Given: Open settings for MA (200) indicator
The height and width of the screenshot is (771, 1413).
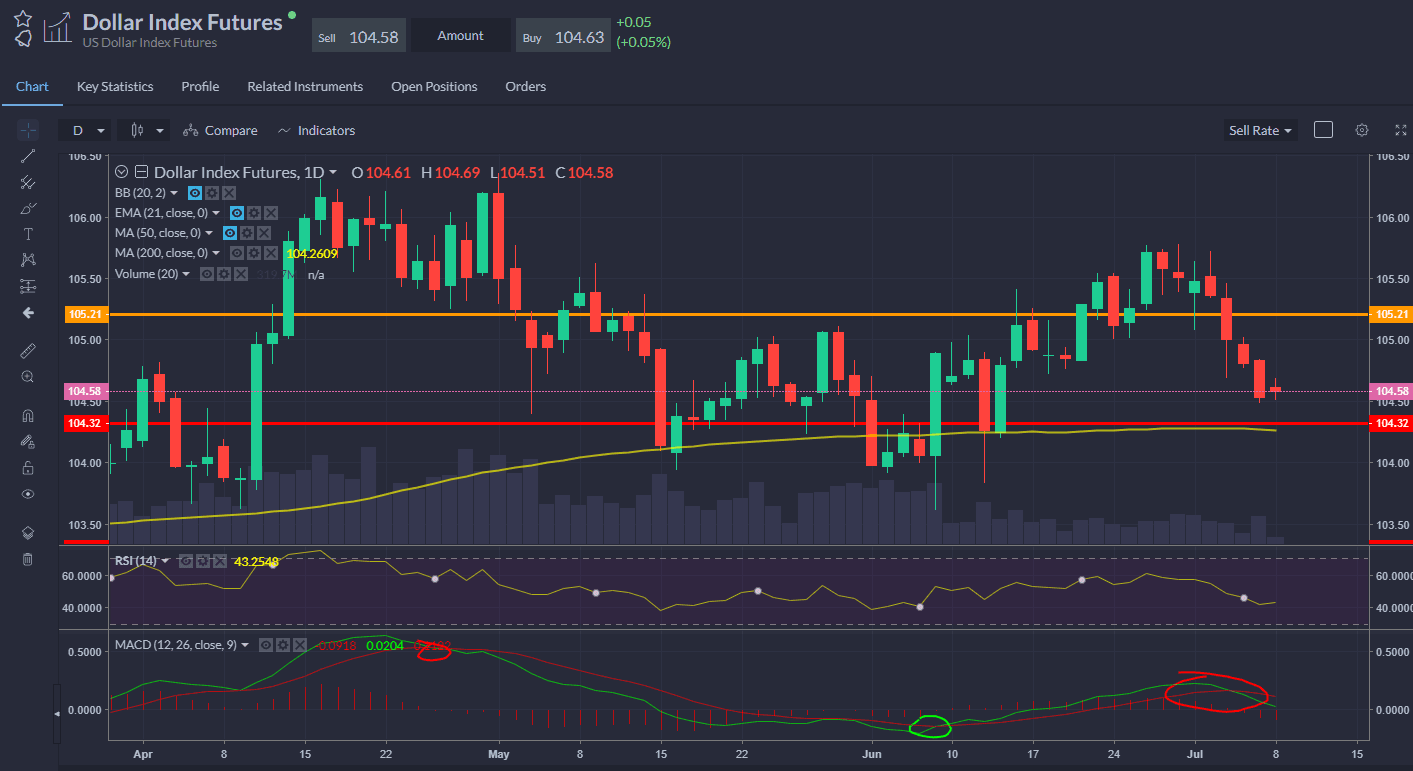Looking at the screenshot, I should [x=254, y=253].
